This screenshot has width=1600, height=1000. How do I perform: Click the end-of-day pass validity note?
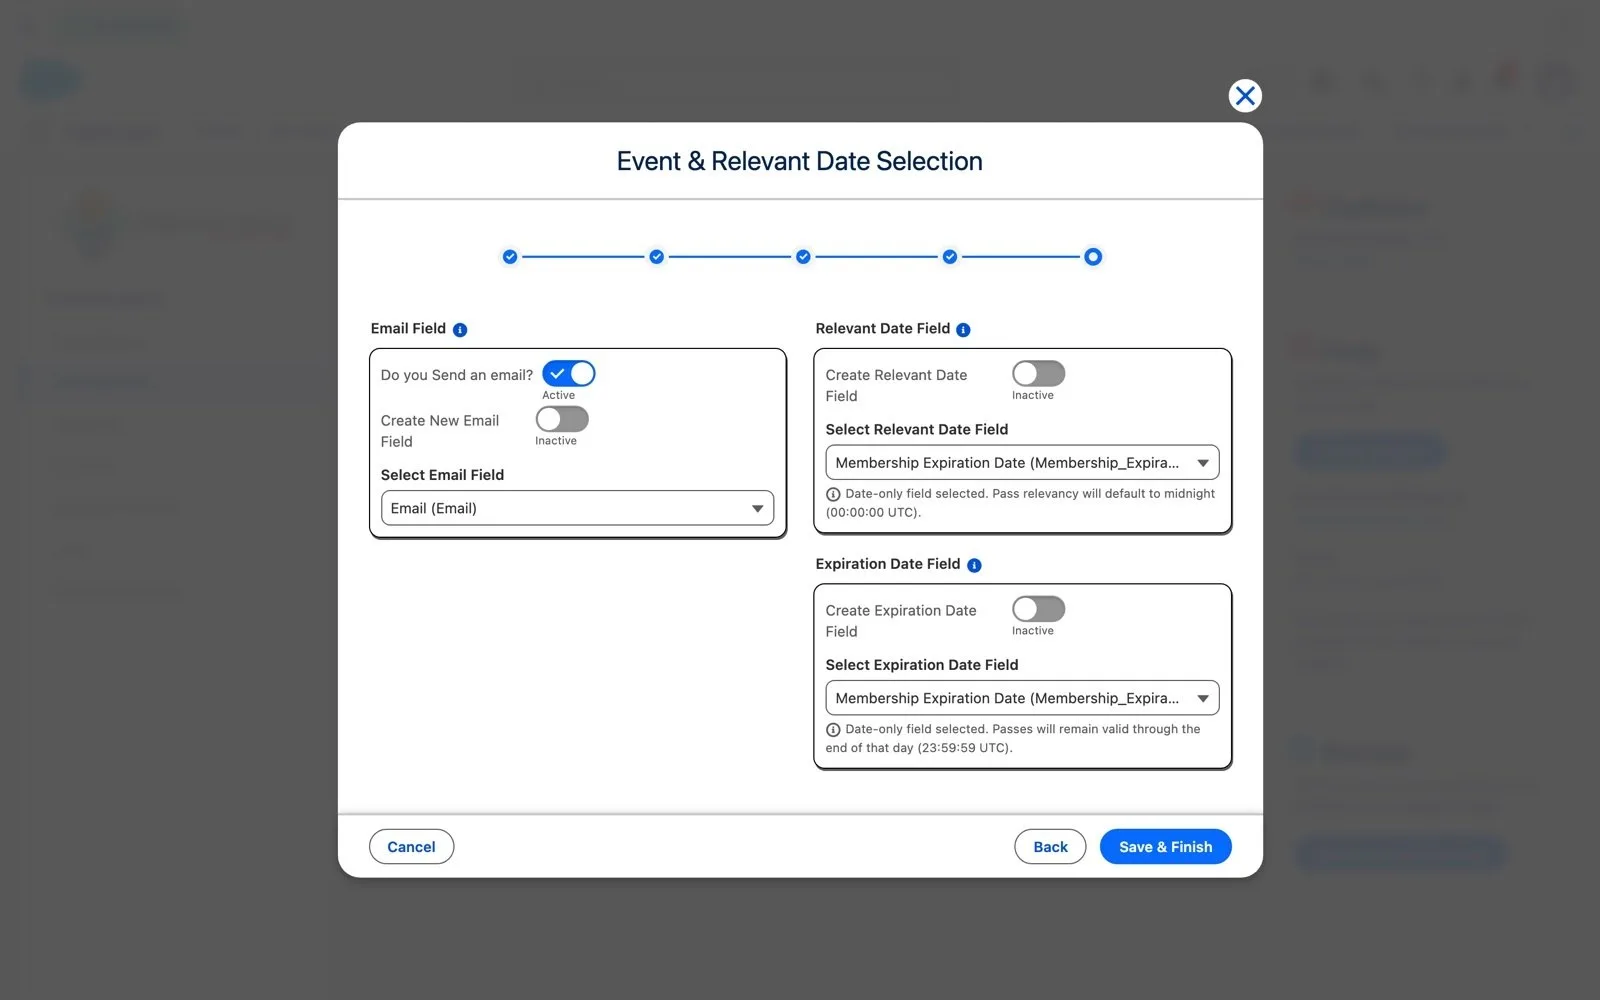[1014, 738]
